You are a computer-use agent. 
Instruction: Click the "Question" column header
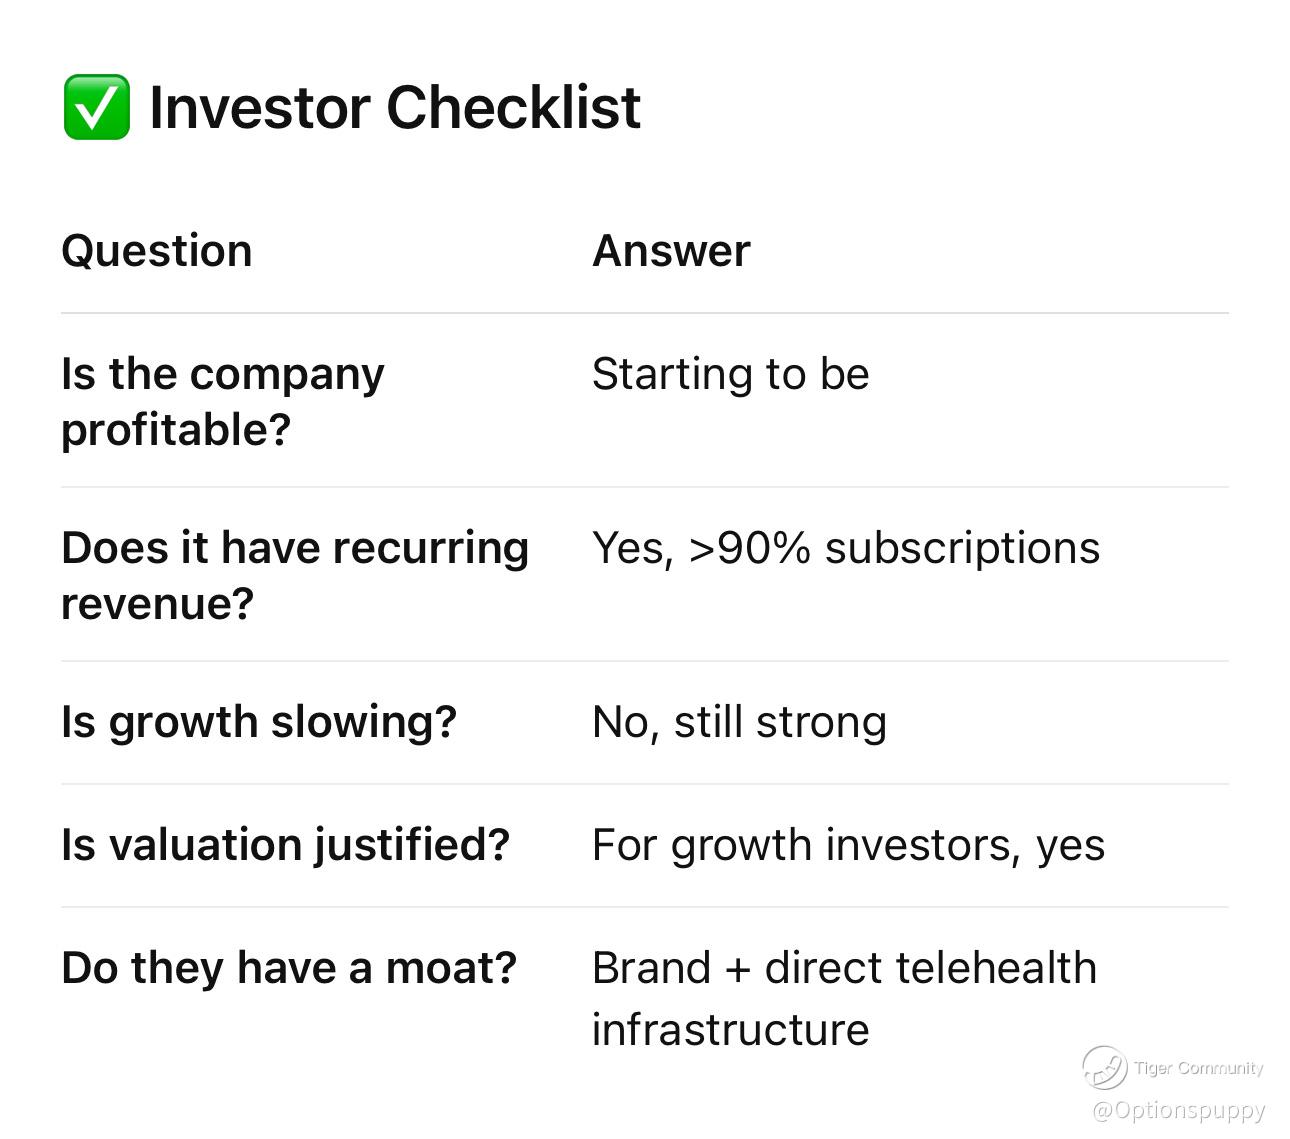(x=157, y=250)
